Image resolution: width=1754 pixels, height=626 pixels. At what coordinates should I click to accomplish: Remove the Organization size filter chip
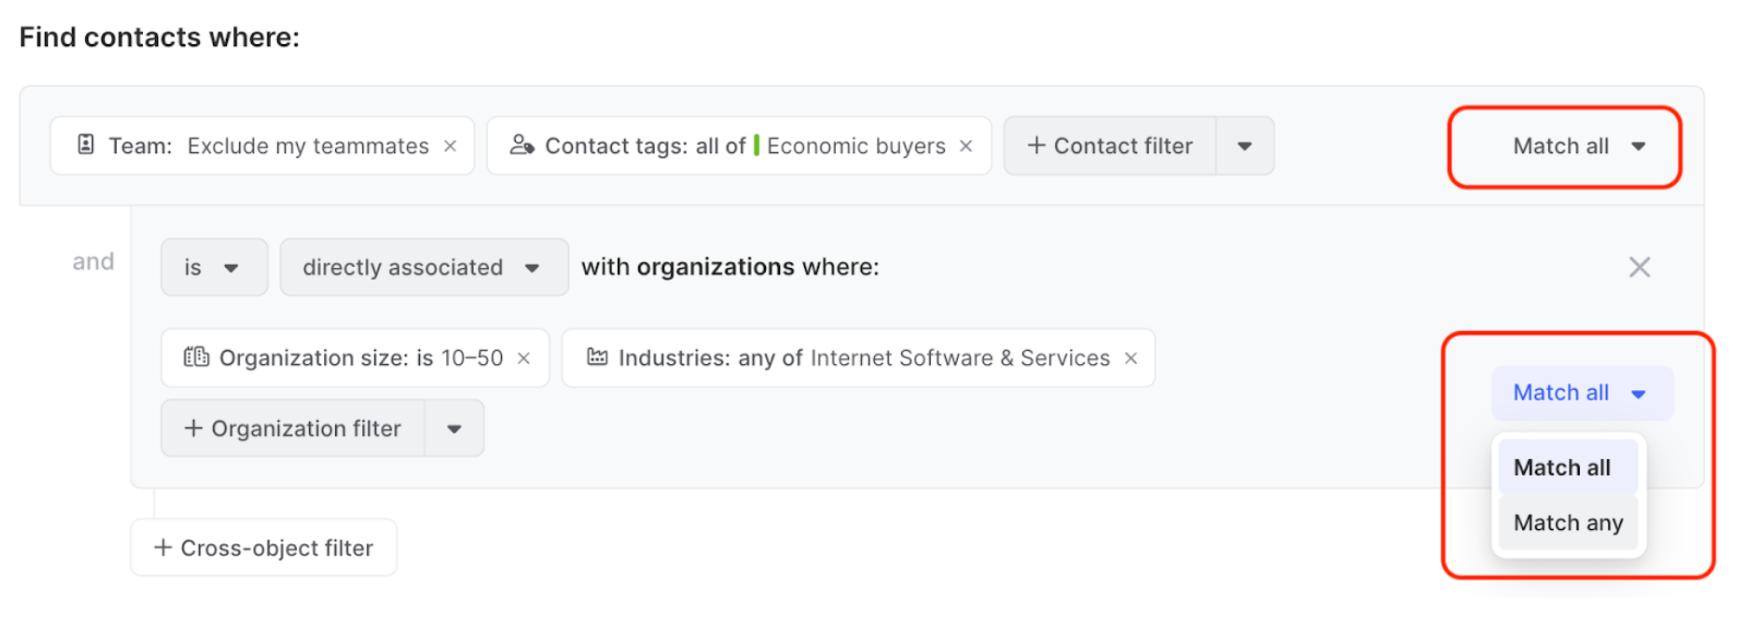[x=523, y=358]
